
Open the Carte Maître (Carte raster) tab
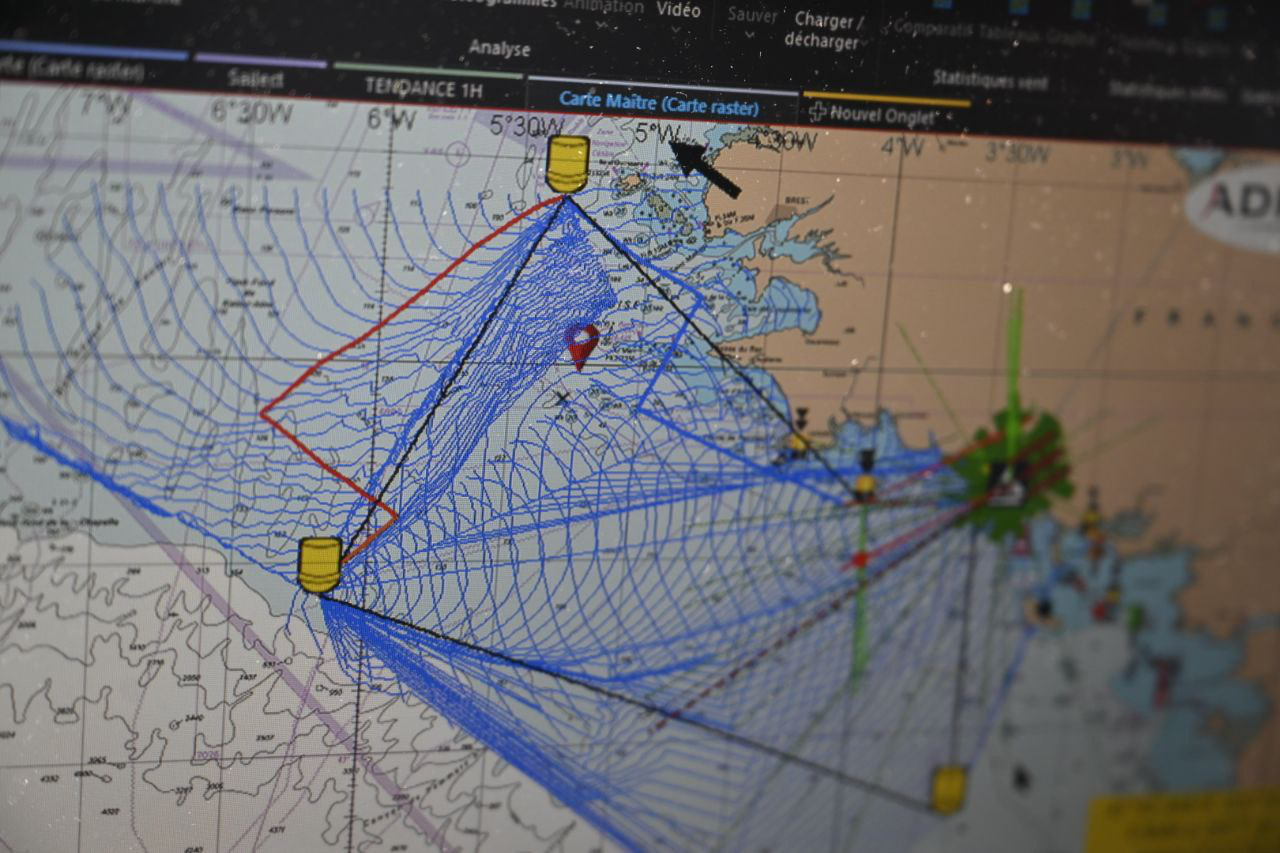click(x=659, y=103)
